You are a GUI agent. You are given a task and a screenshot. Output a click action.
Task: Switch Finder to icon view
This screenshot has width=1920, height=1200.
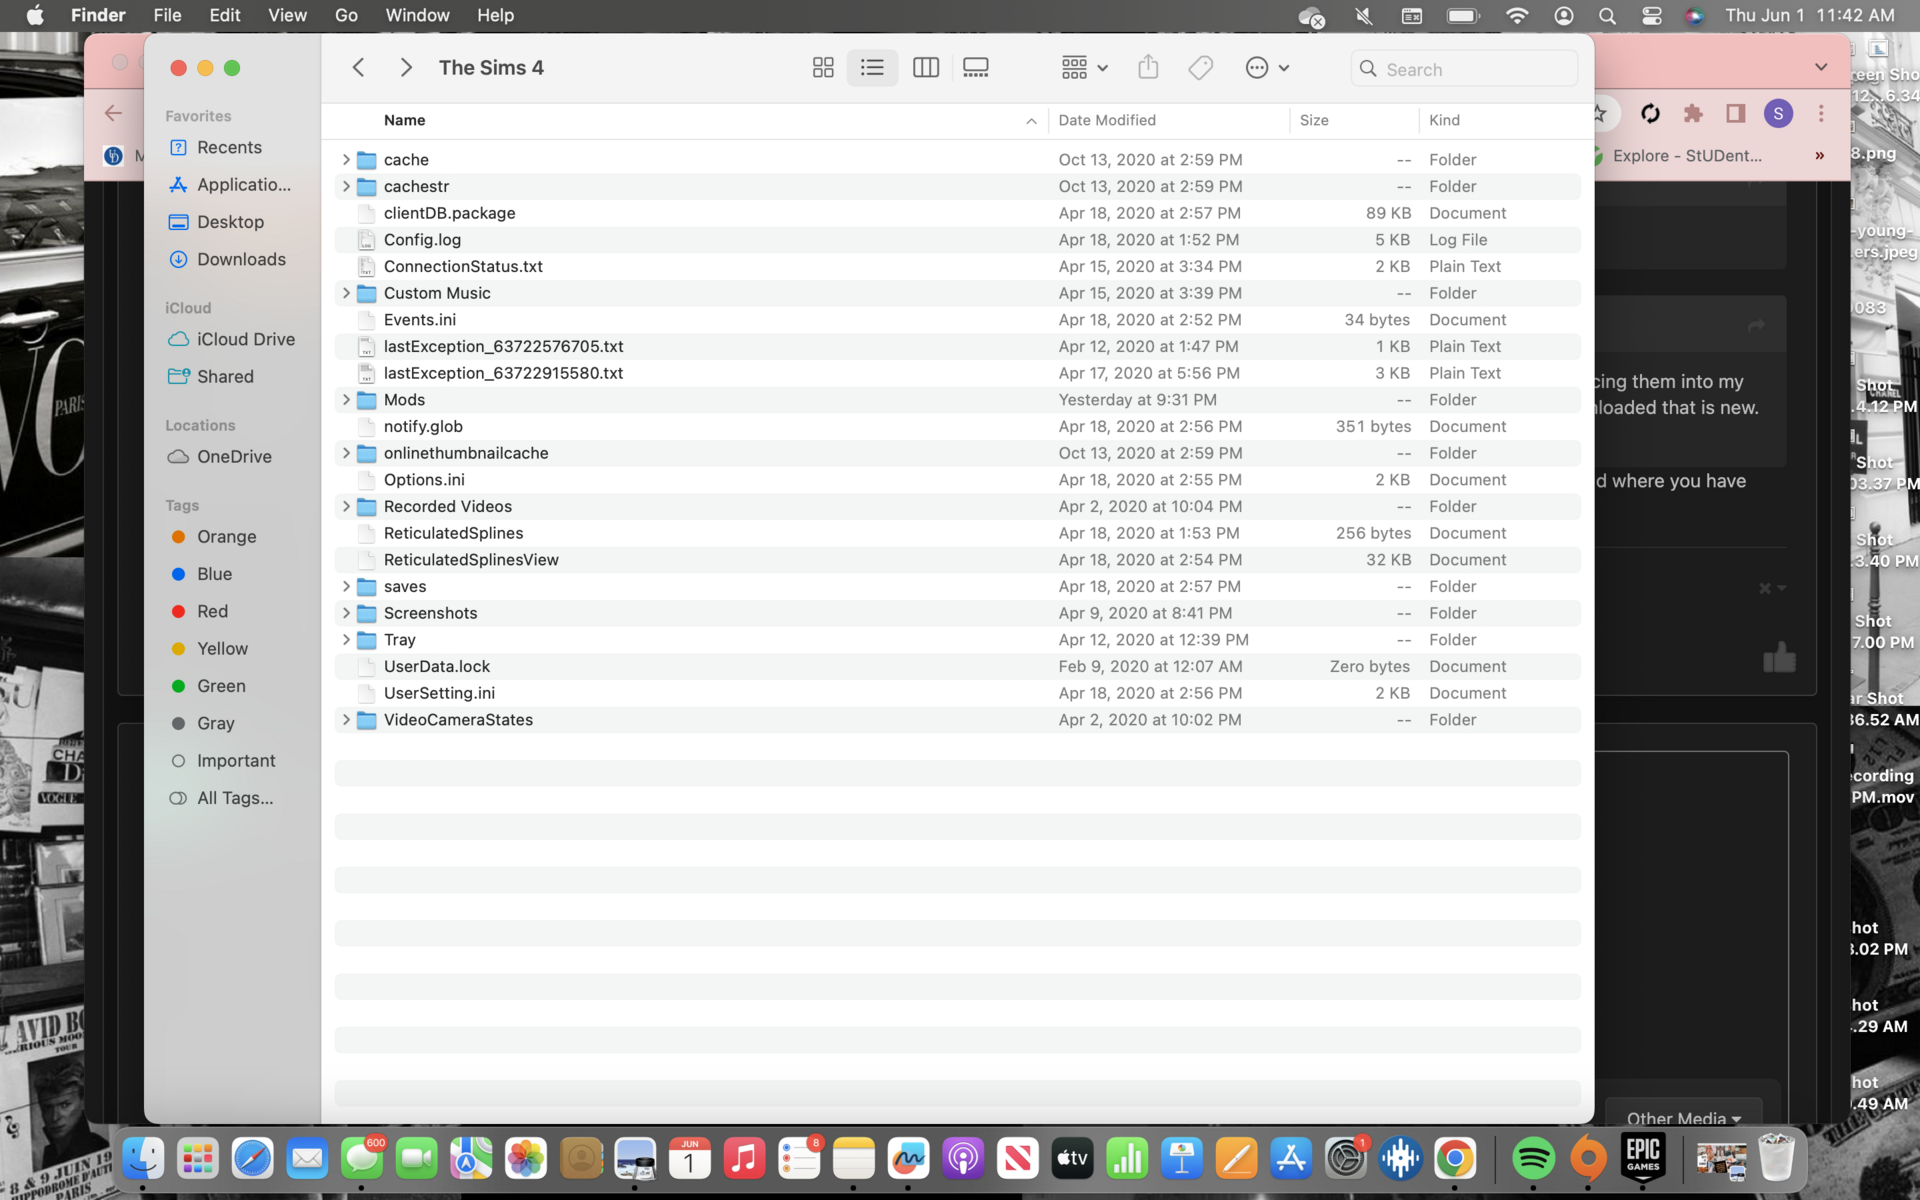point(823,68)
